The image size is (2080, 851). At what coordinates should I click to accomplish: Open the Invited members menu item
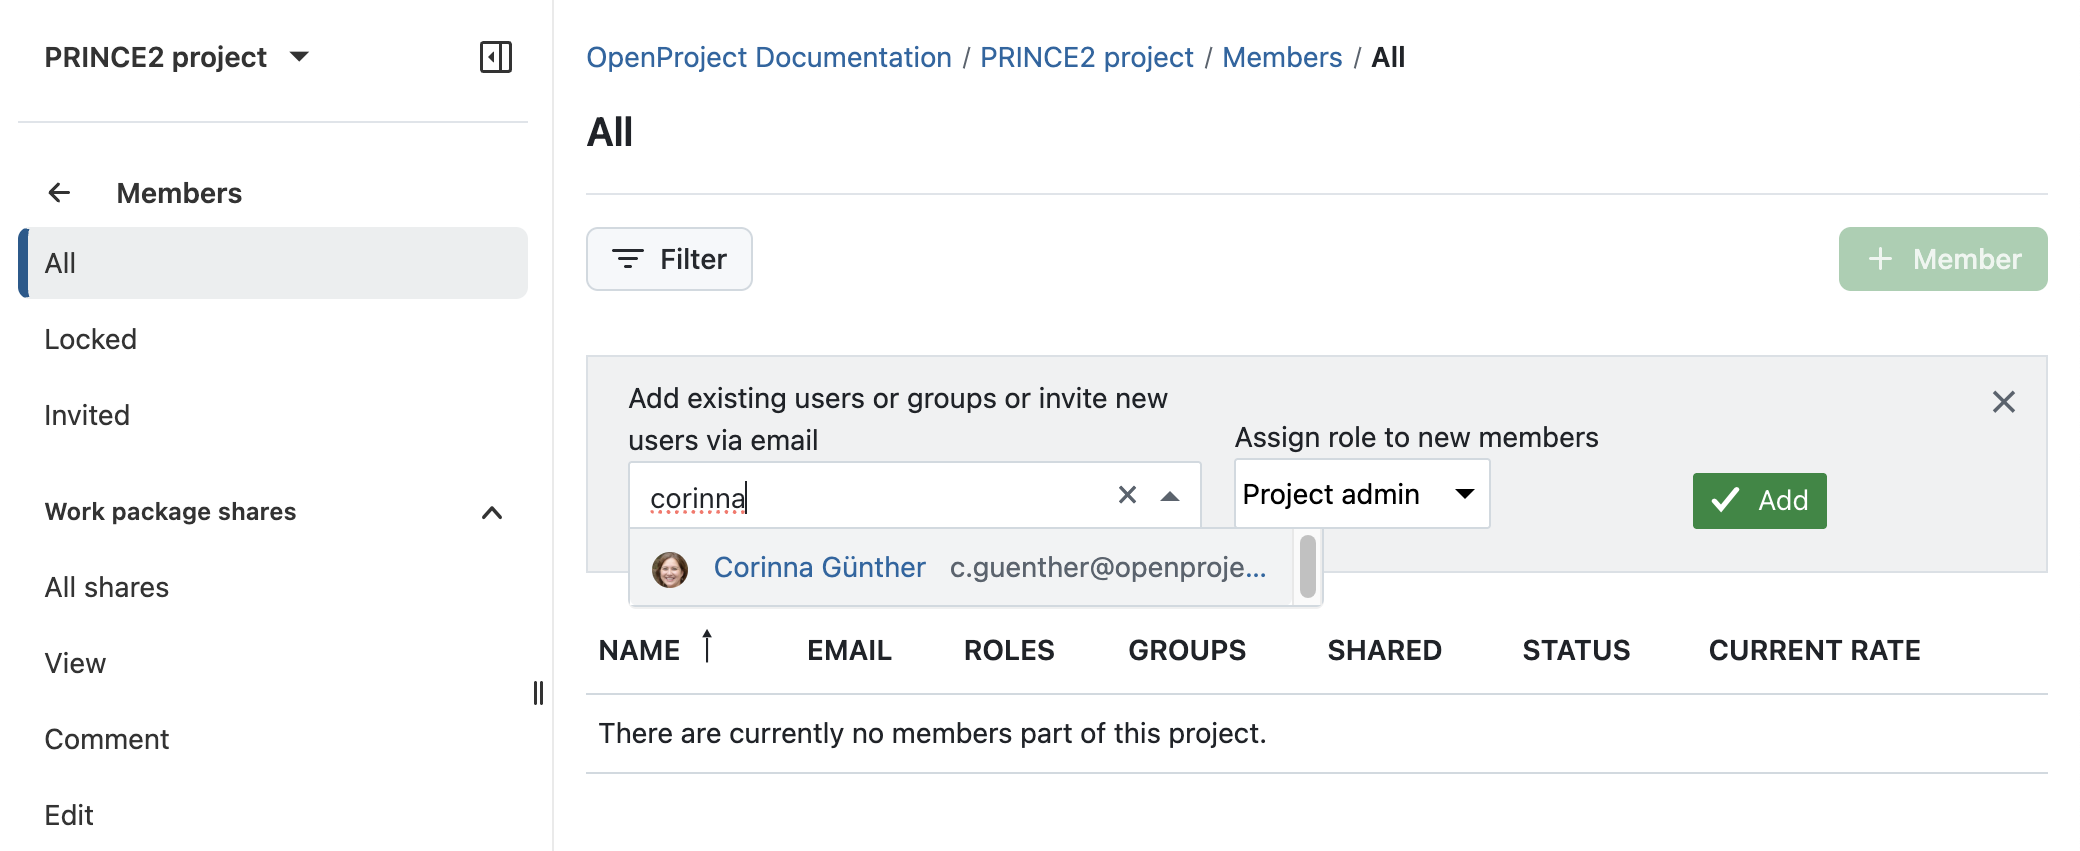[x=87, y=415]
